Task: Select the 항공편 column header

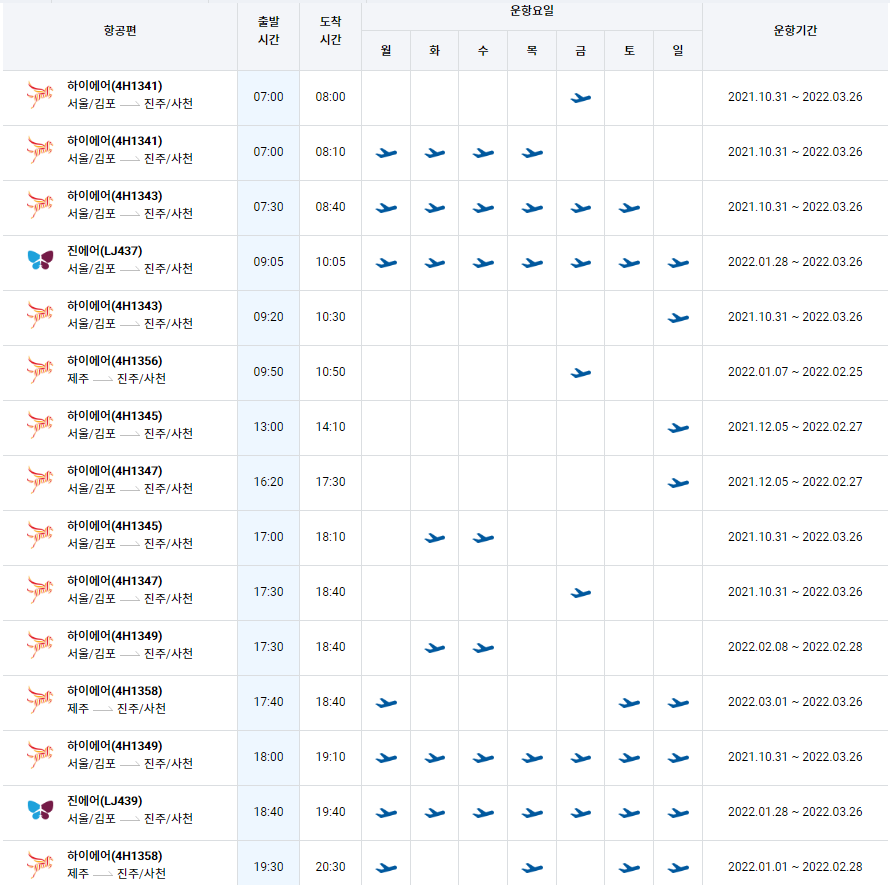Action: [x=120, y=28]
